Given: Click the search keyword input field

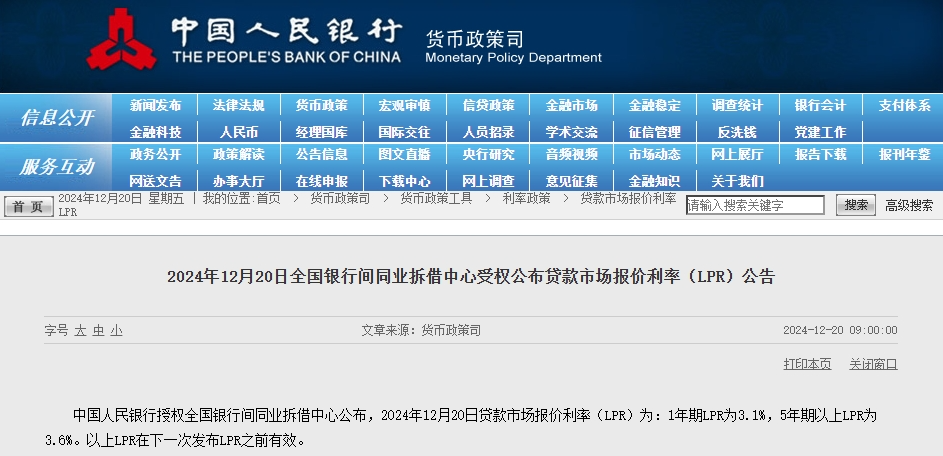Looking at the screenshot, I should click(x=755, y=205).
